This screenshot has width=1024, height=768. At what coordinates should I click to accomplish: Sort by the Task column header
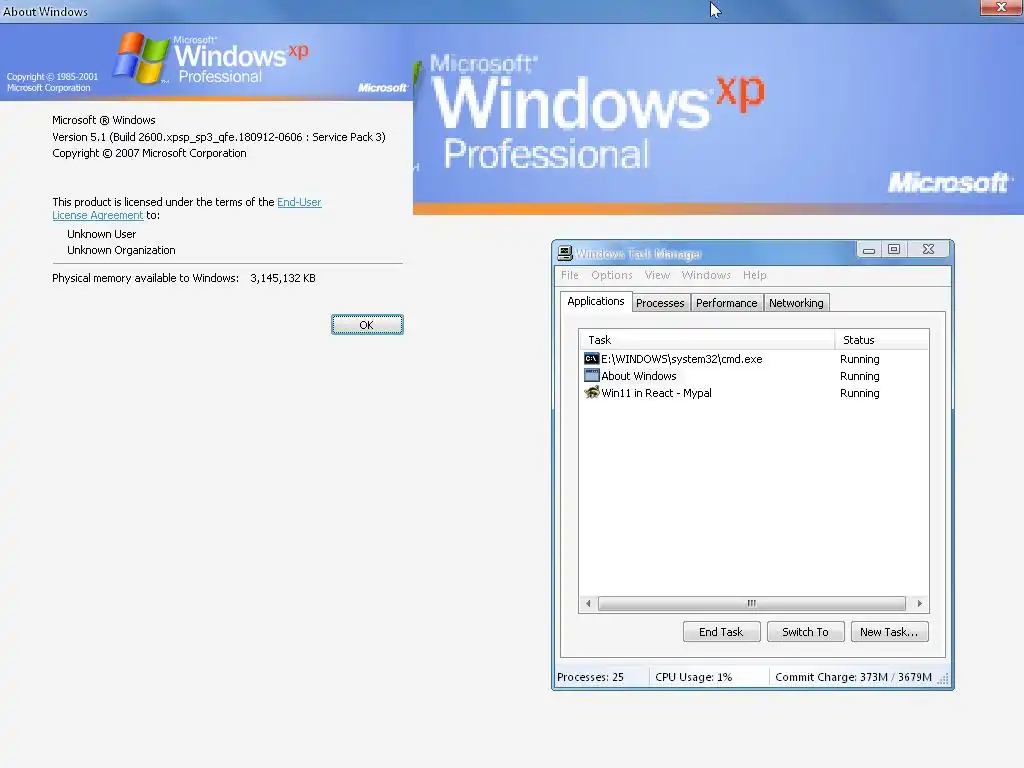pos(707,340)
